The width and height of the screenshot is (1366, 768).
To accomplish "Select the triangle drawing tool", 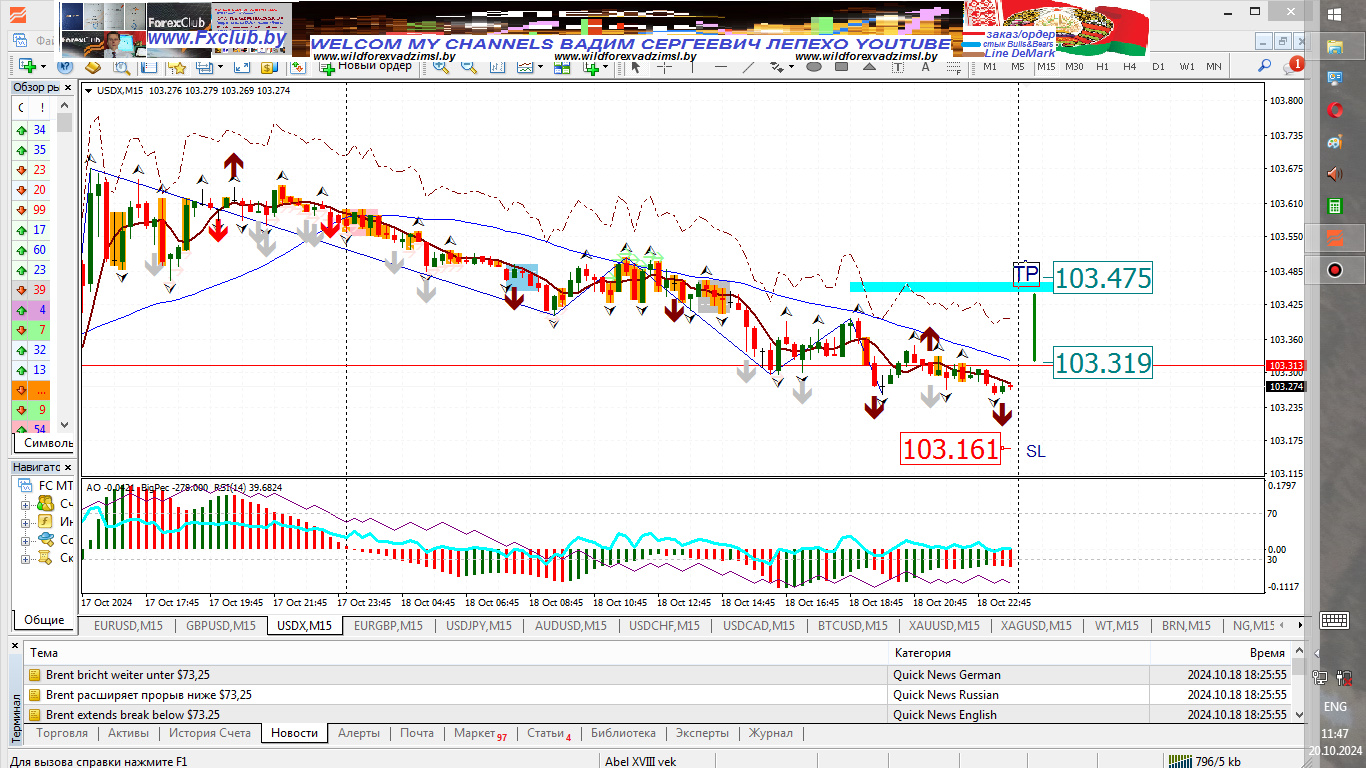I will click(870, 67).
